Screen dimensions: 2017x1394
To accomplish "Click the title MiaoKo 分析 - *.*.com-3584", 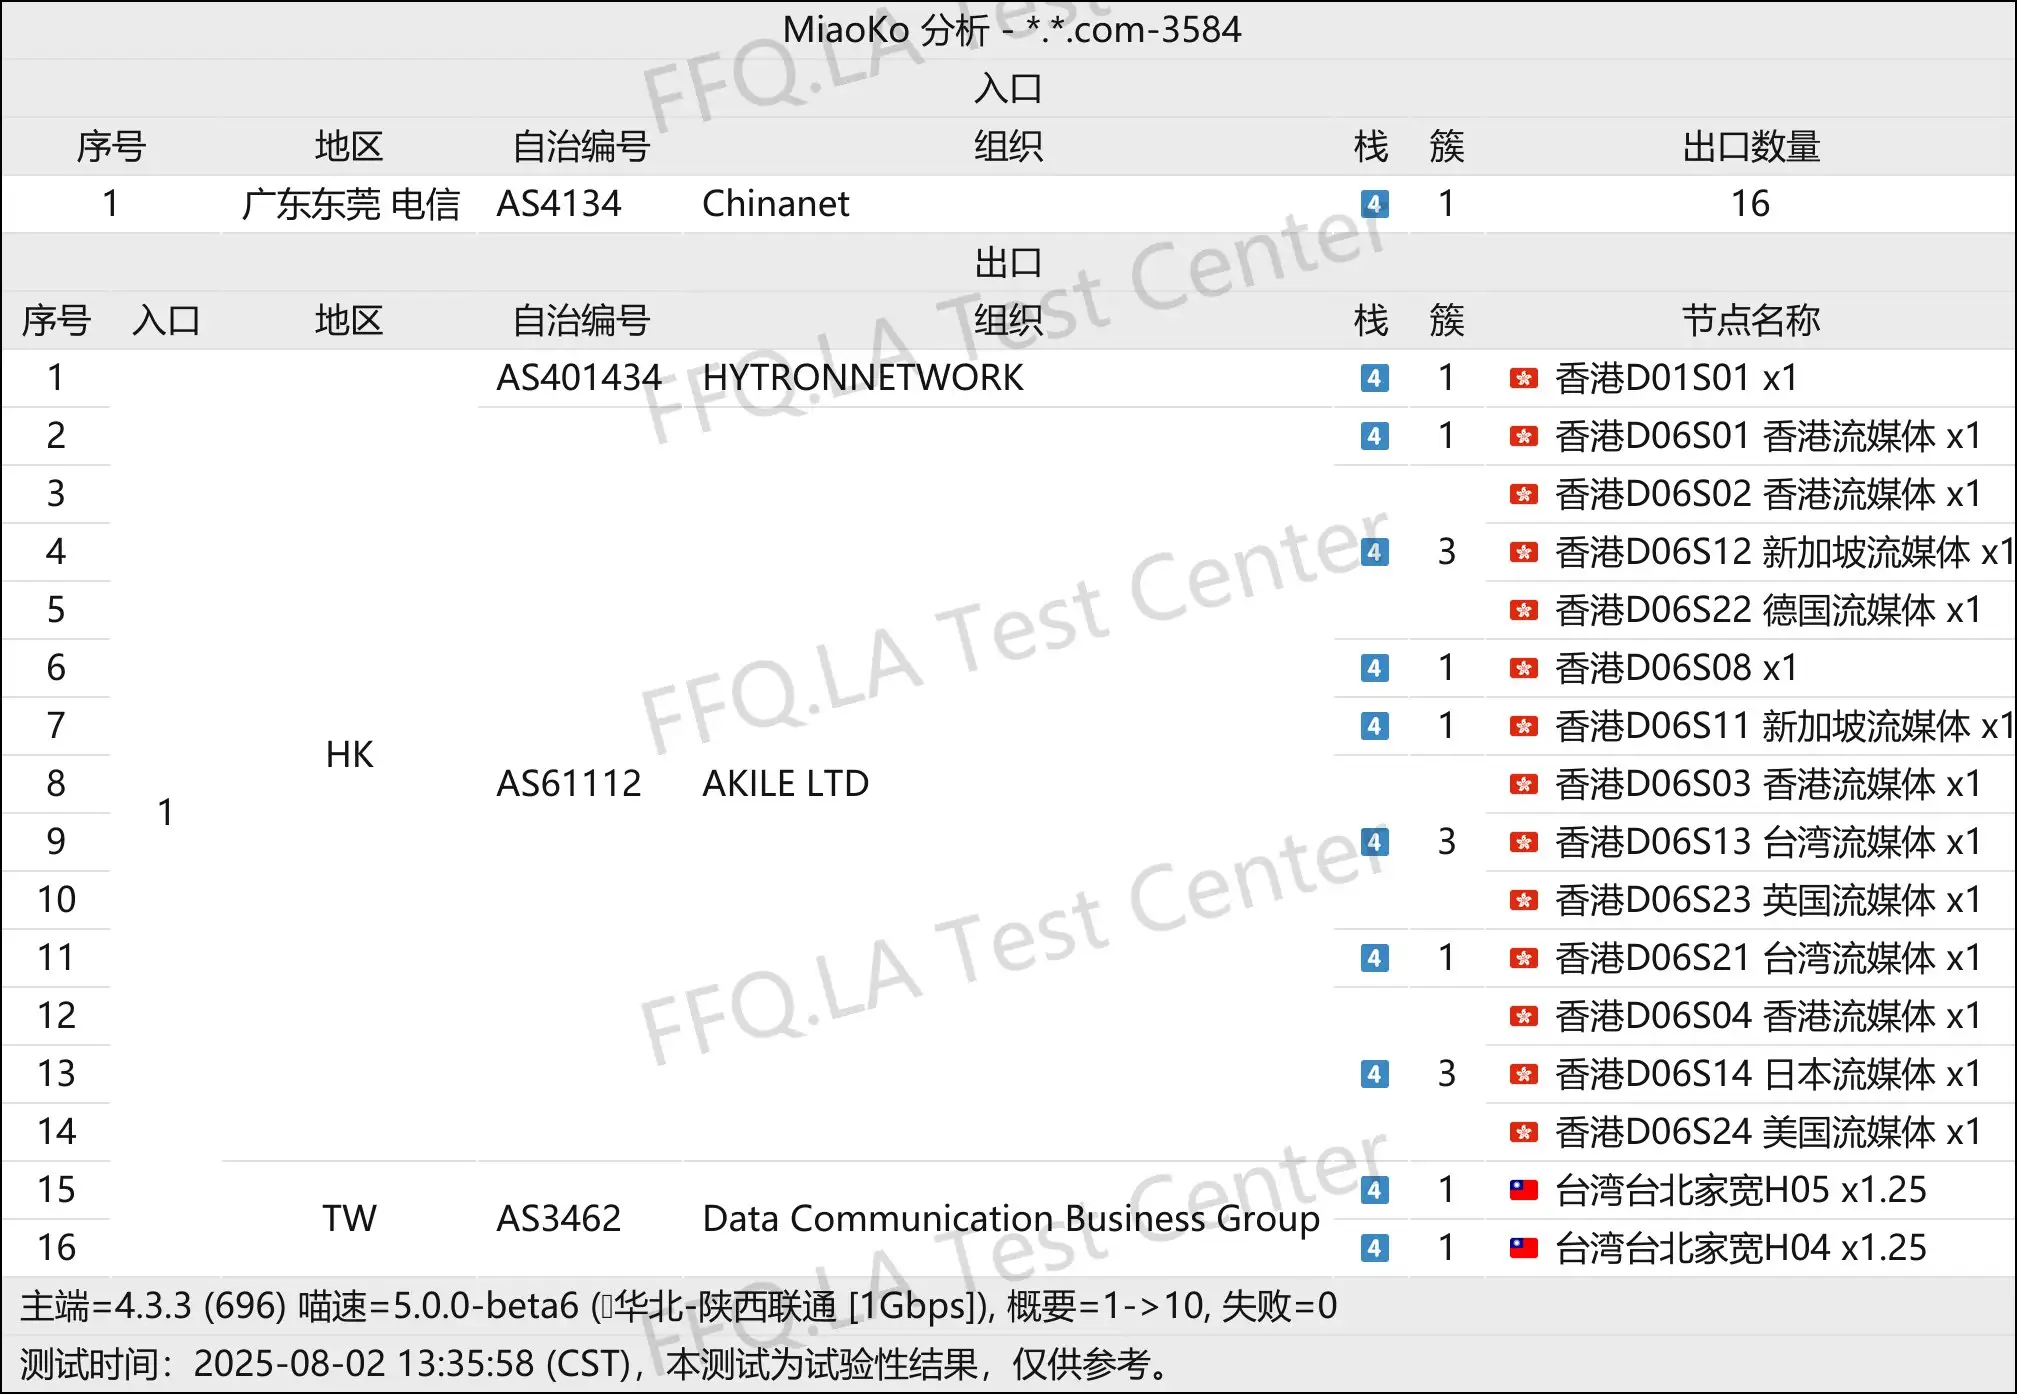I will [1011, 30].
